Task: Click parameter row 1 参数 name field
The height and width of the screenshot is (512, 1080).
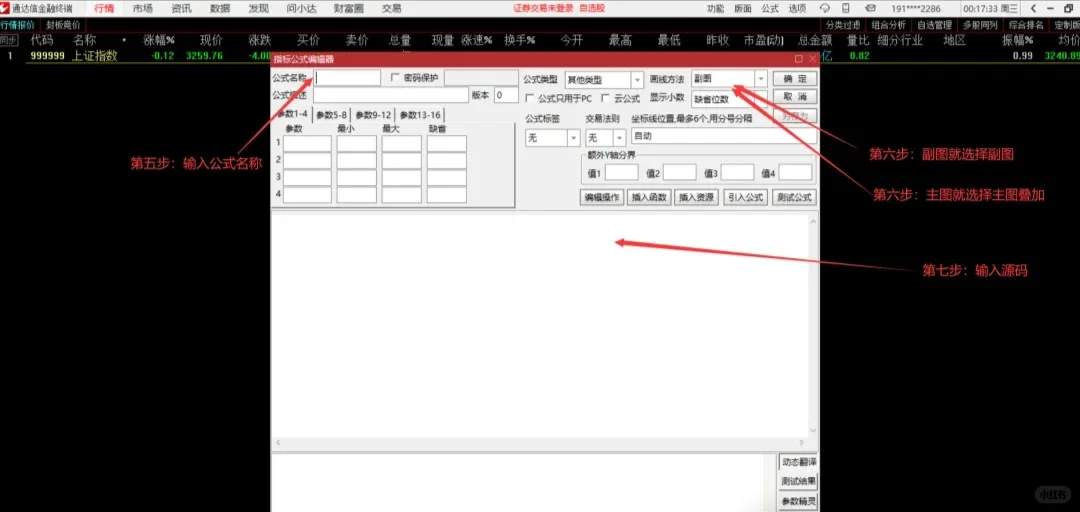Action: [x=307, y=143]
